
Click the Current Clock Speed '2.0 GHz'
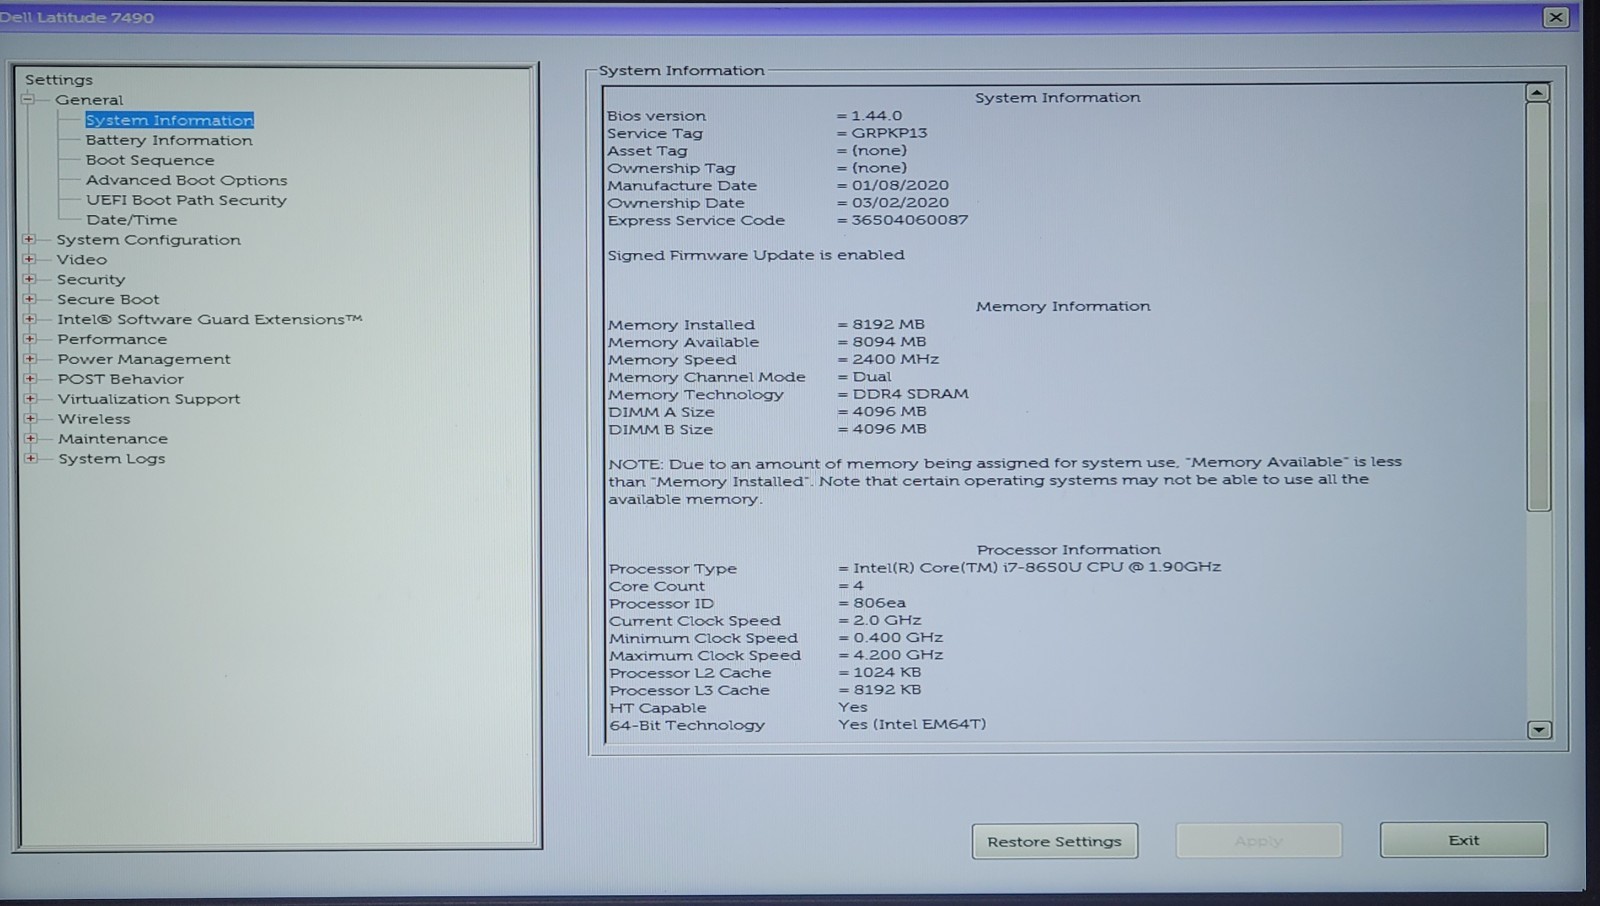point(887,620)
